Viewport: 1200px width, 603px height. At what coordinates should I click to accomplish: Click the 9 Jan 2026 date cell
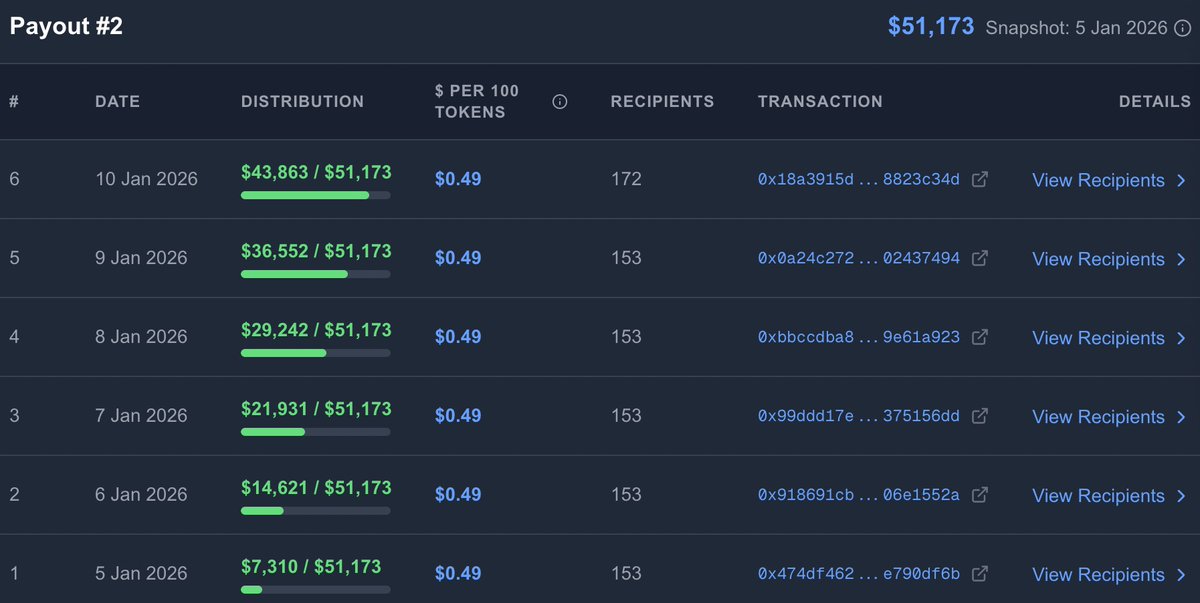[x=141, y=258]
